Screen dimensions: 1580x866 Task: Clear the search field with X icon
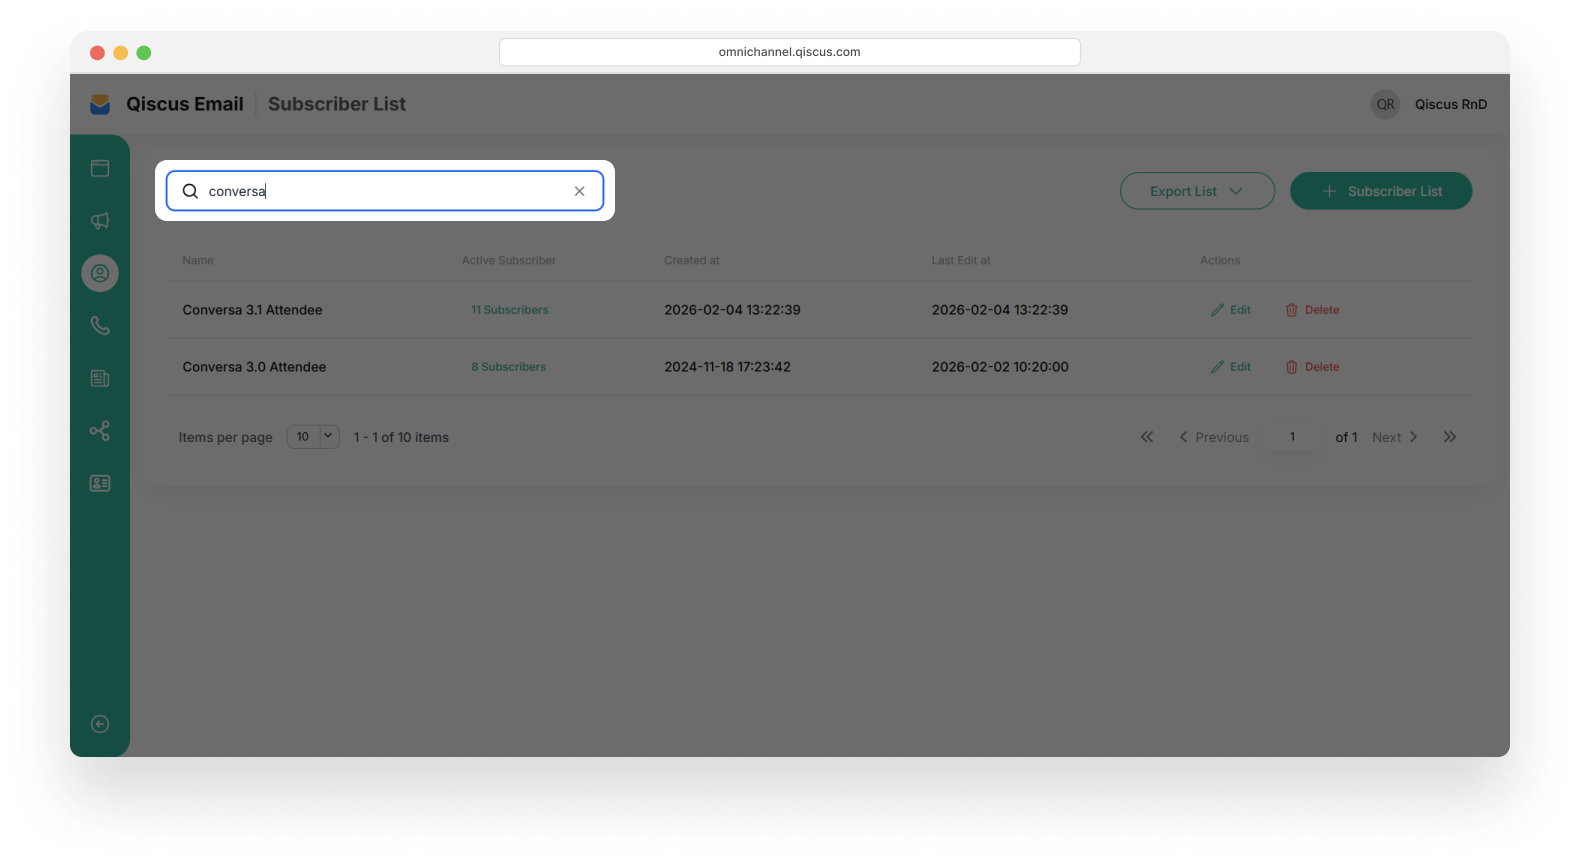point(579,191)
